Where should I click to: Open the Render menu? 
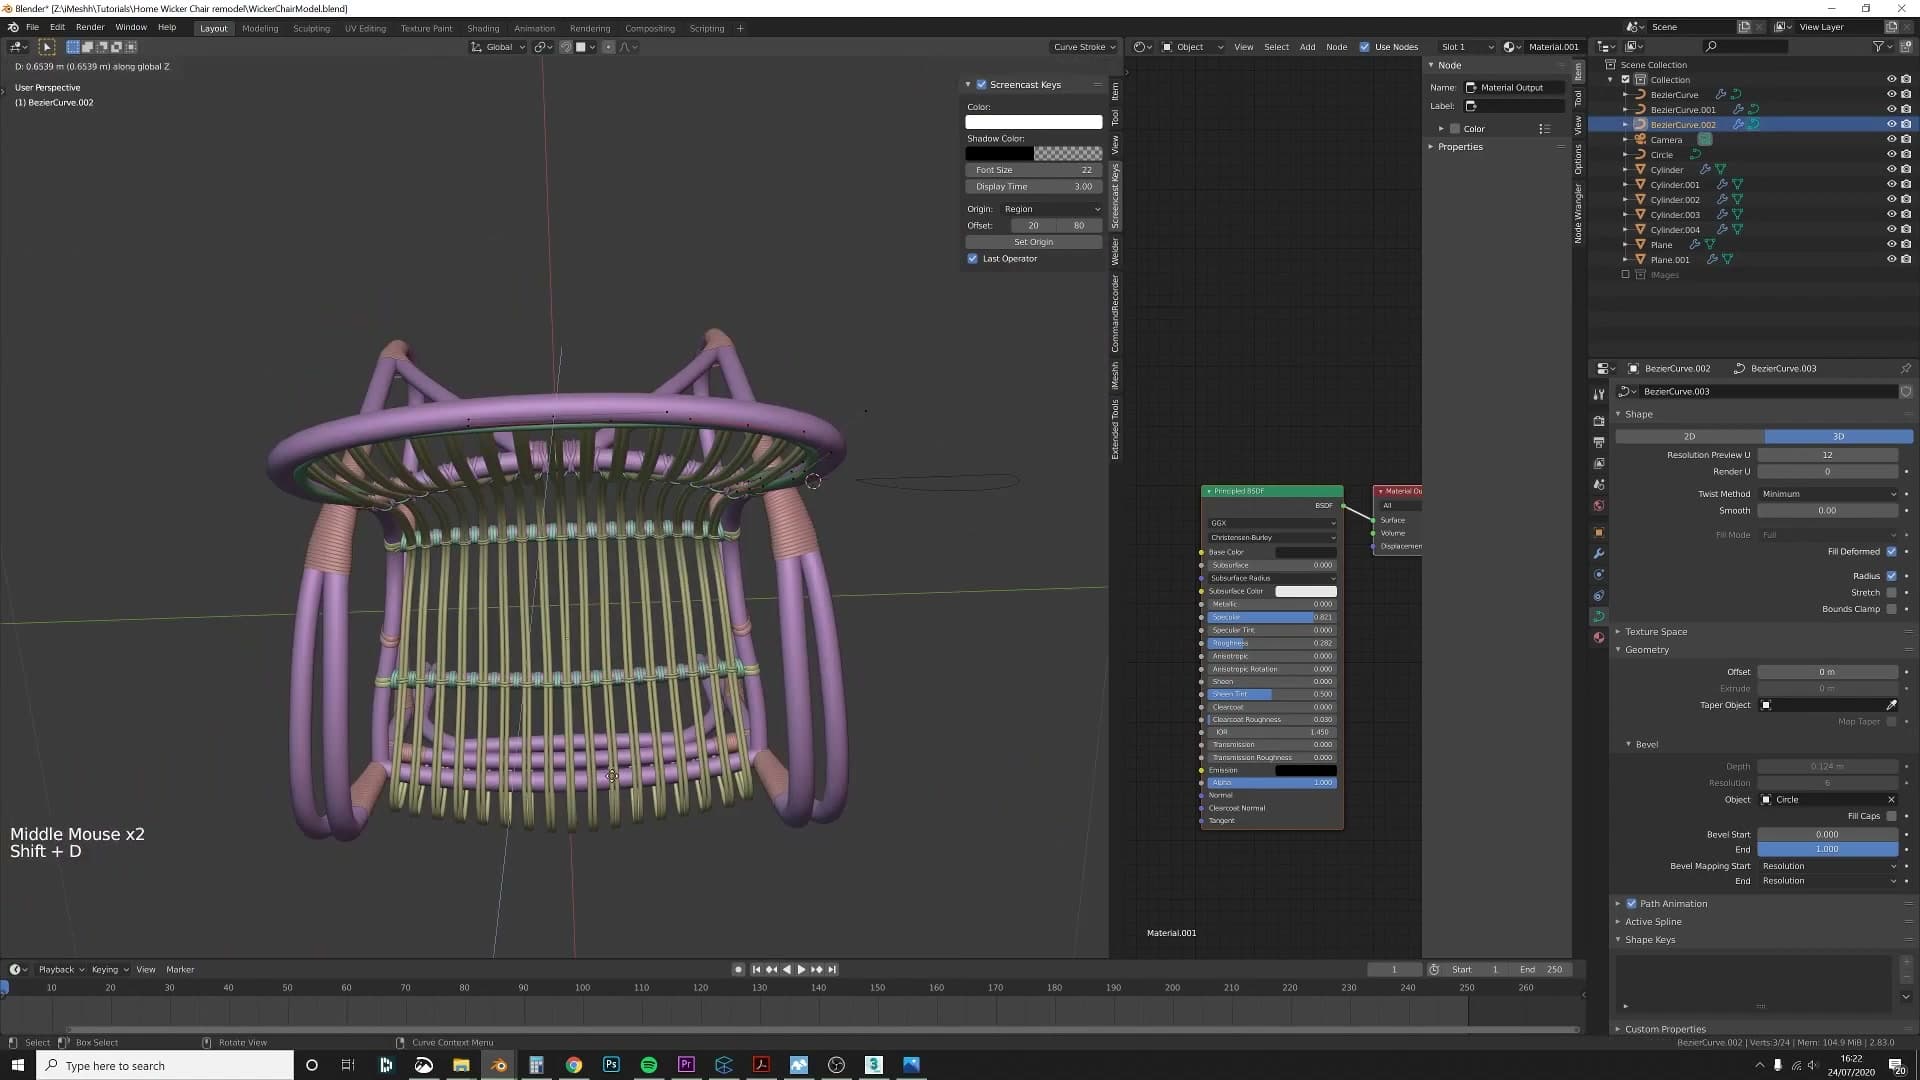coord(89,27)
